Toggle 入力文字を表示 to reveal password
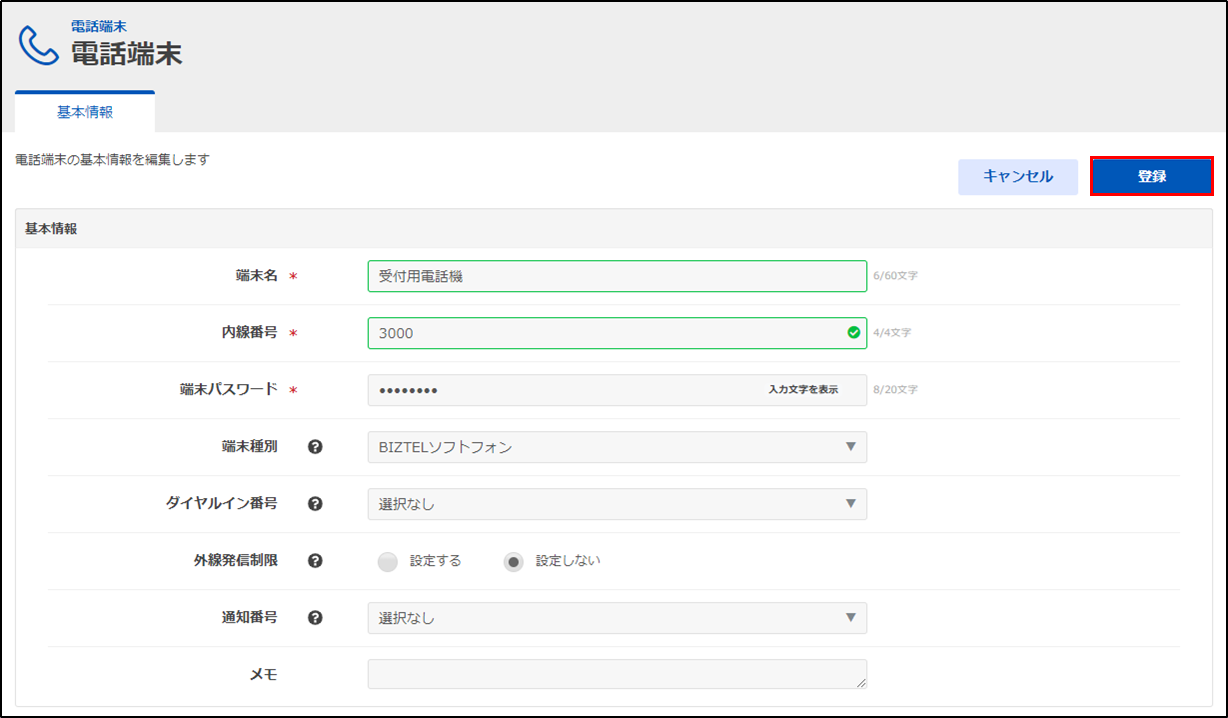Viewport: 1228px width, 718px height. pos(803,390)
